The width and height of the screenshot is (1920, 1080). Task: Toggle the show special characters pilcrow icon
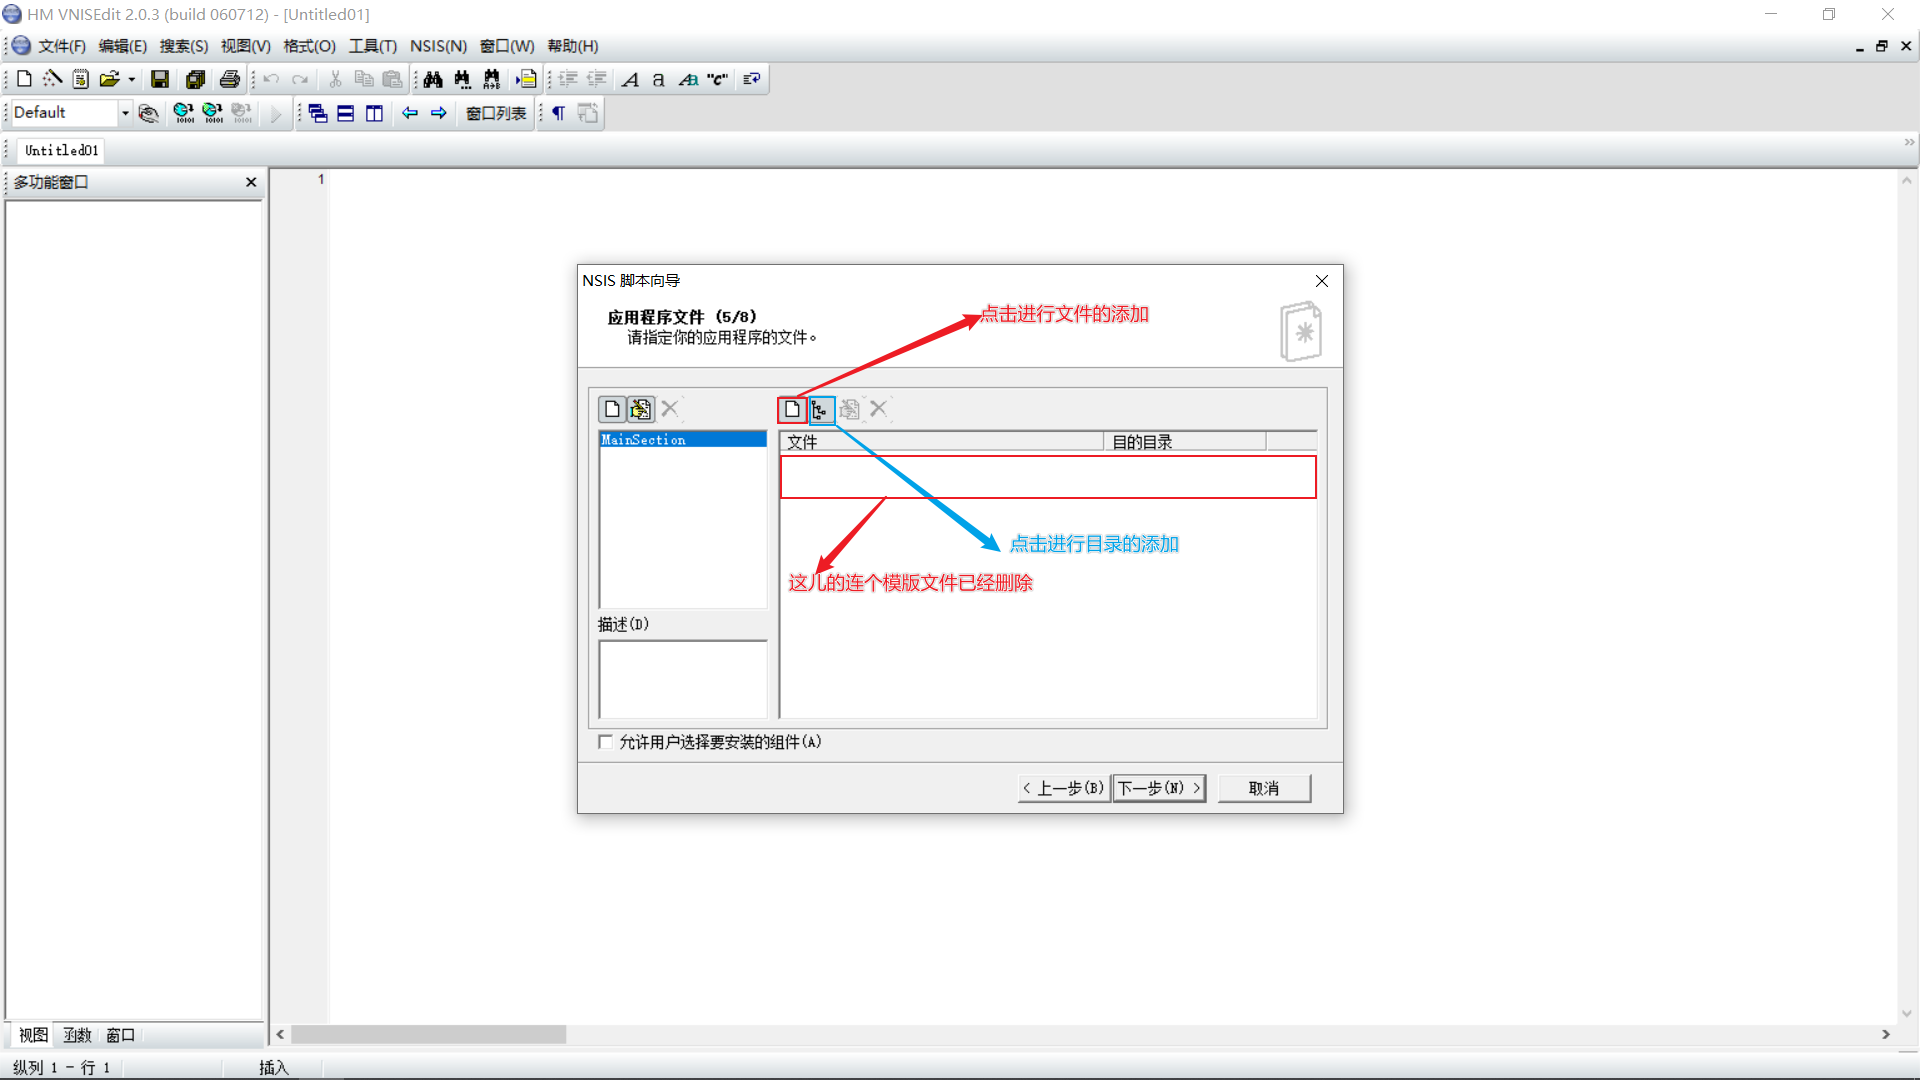pos(559,113)
